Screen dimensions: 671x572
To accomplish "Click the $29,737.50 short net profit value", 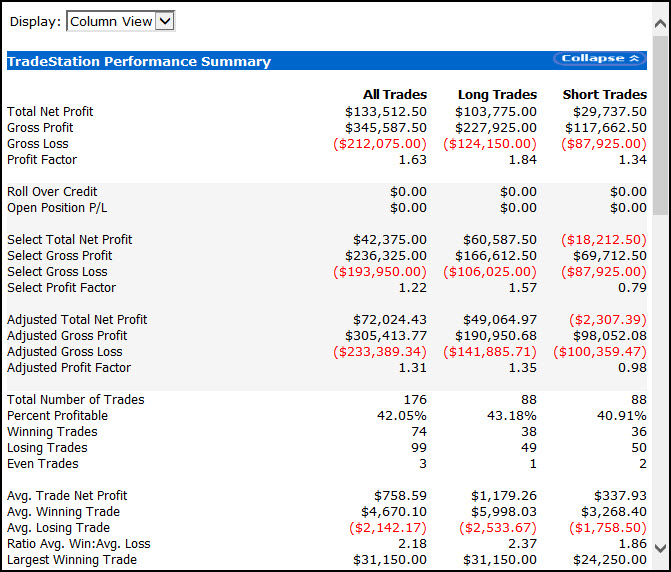I will [610, 112].
